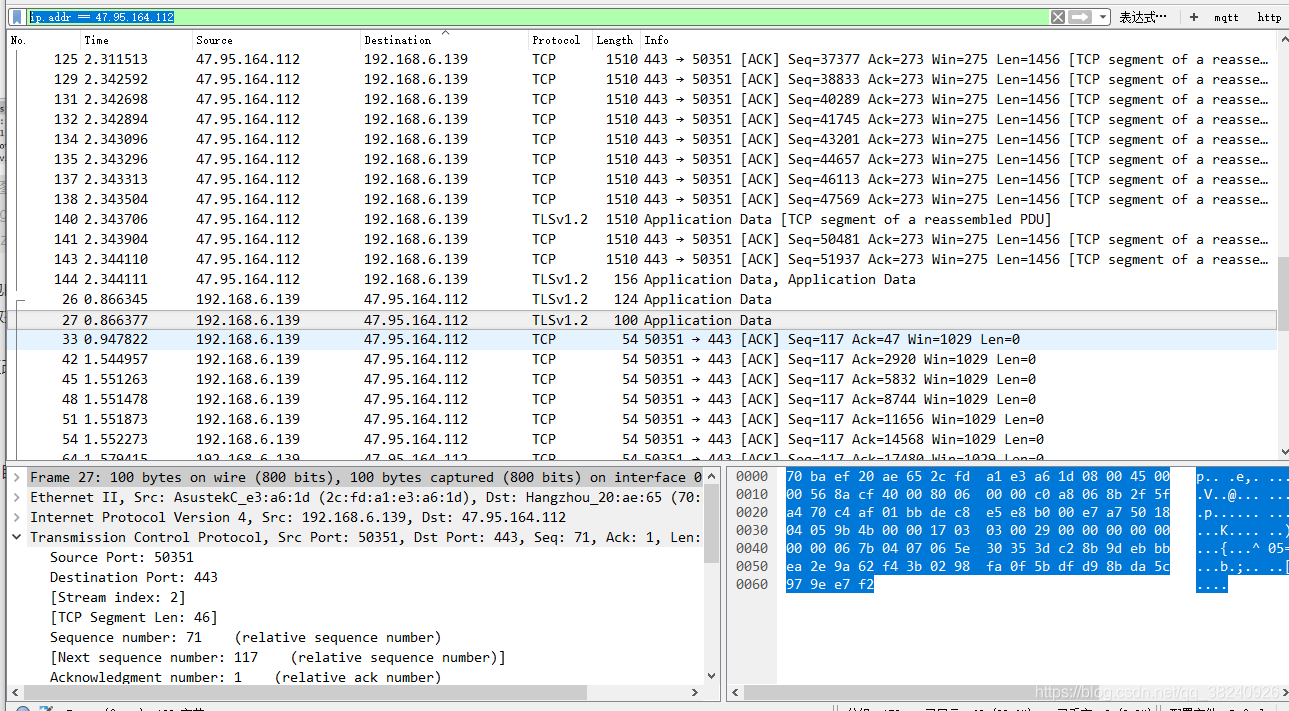Screen dimensions: 1289x711
Task: Add a filter button with the plus icon
Action: click(x=1193, y=17)
